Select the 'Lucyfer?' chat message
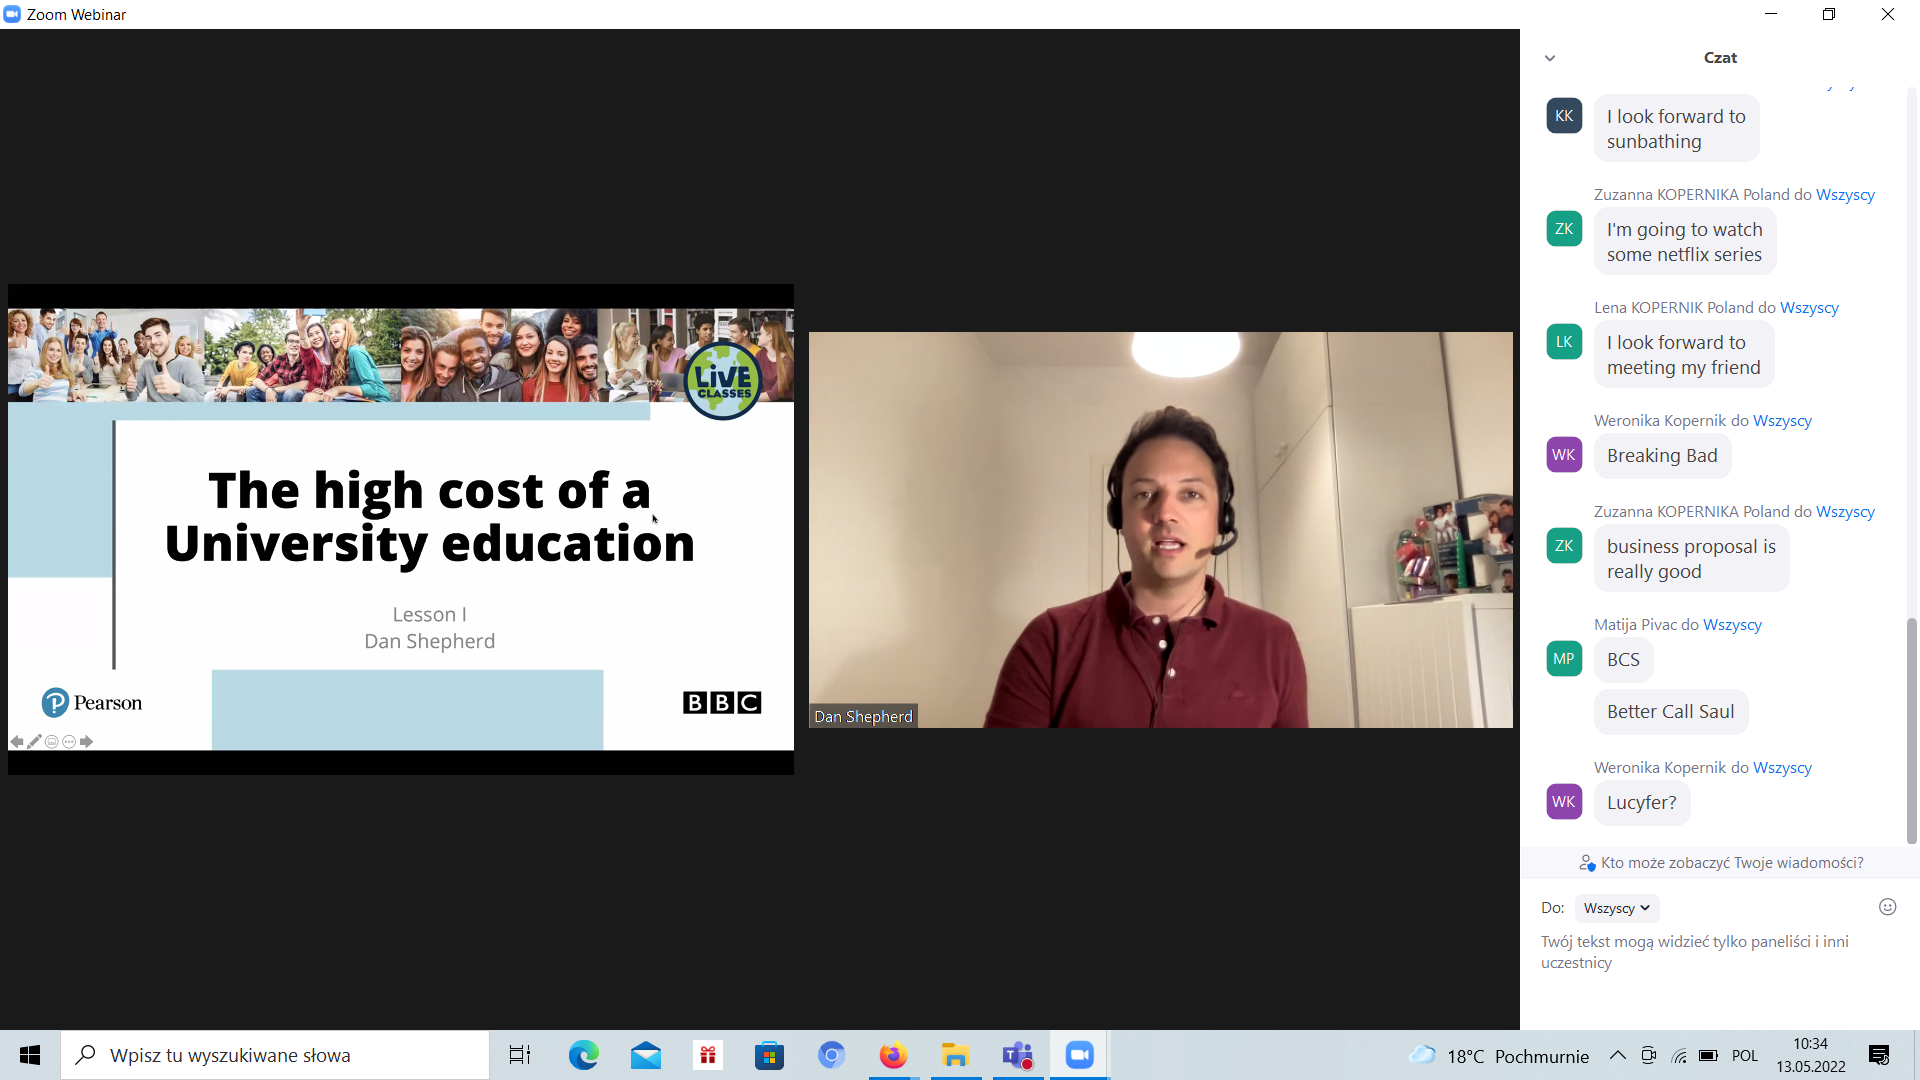 pyautogui.click(x=1641, y=803)
